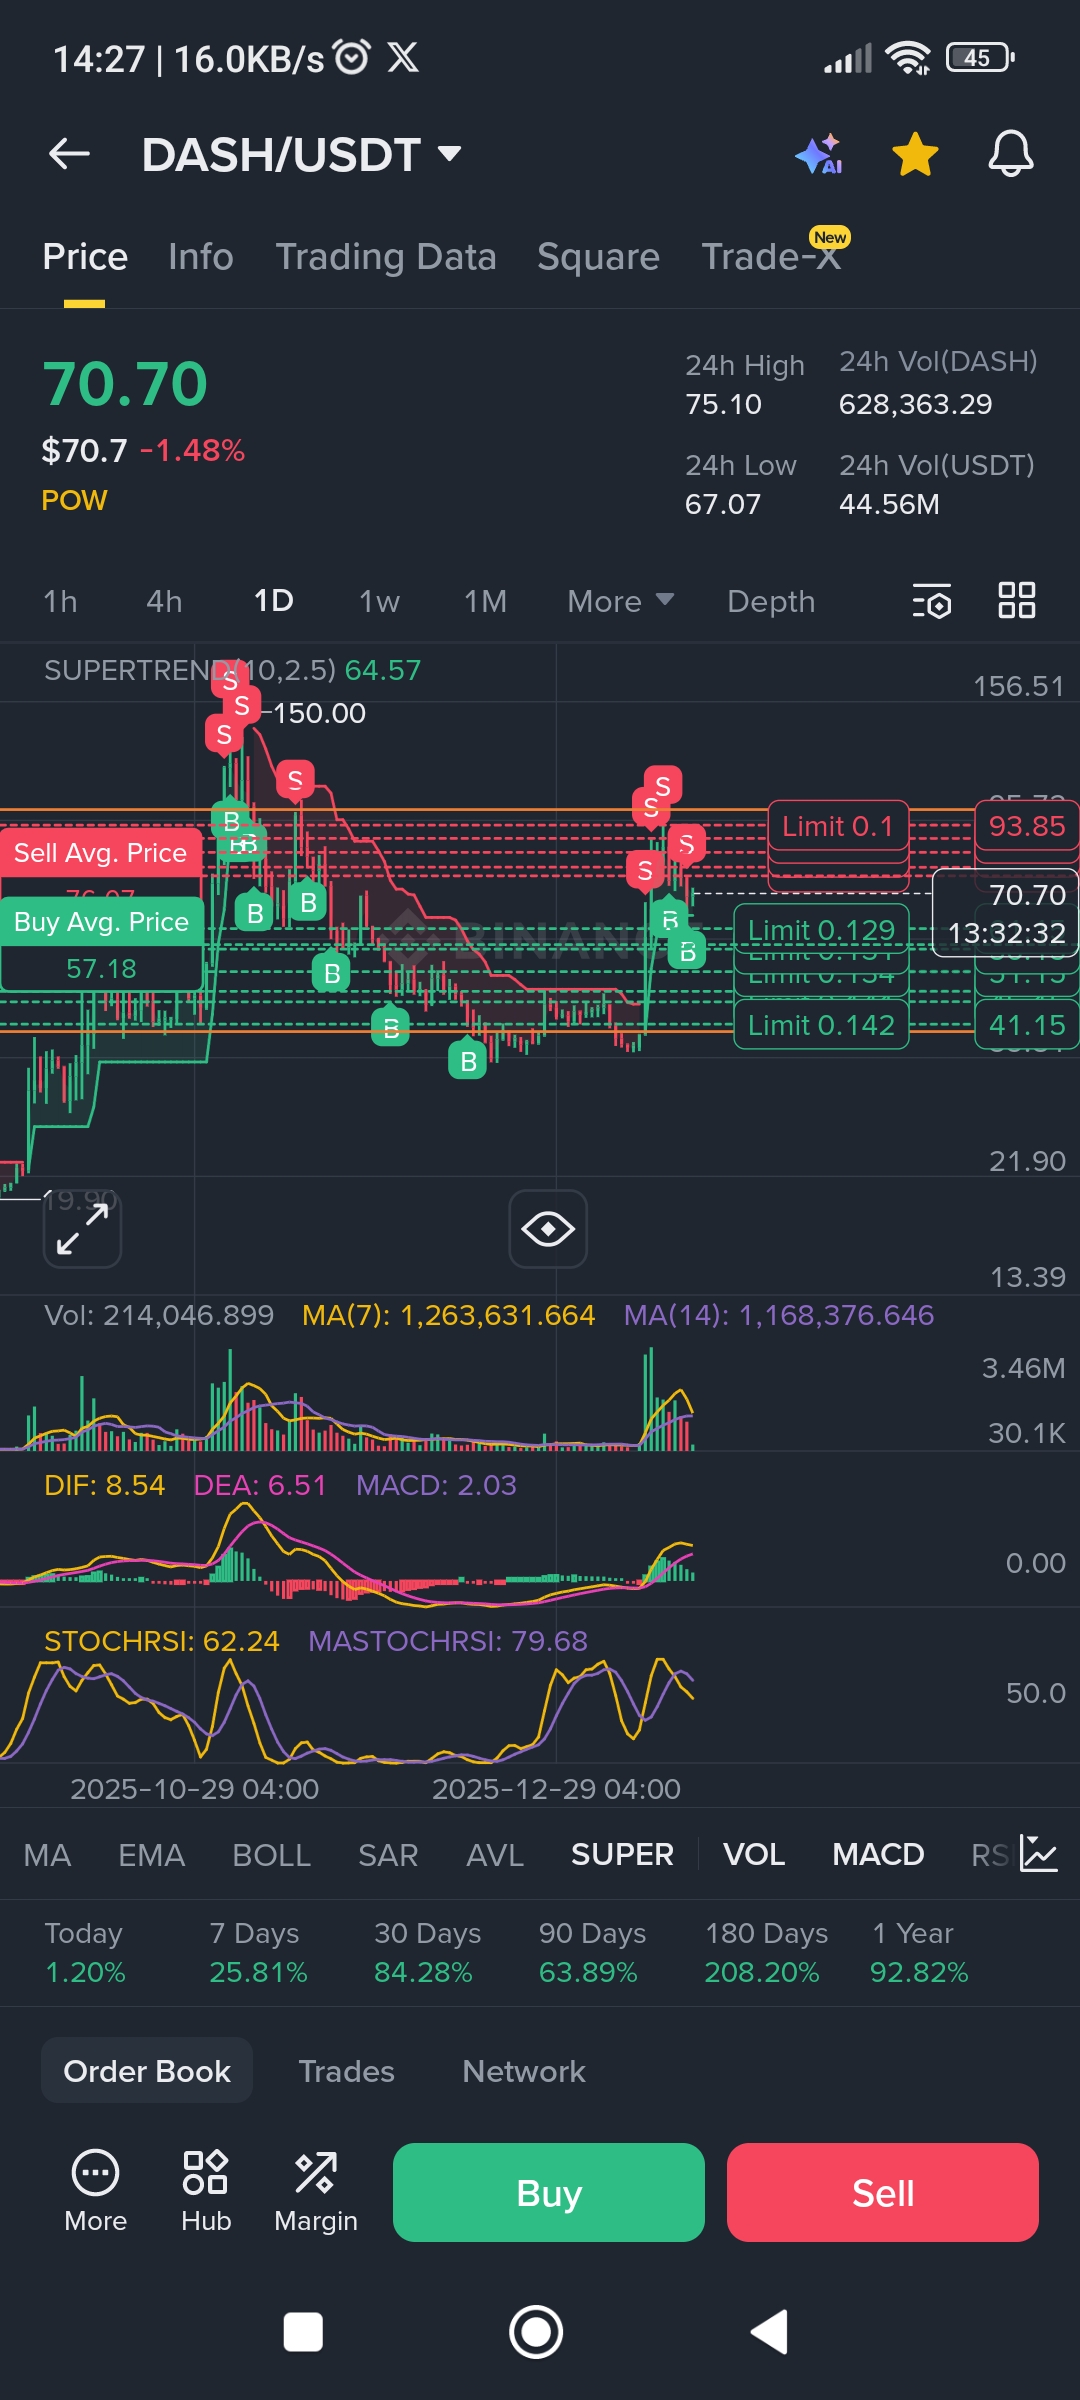Viewport: 1080px width, 2400px height.
Task: Open the Depth chart view
Action: (x=771, y=601)
